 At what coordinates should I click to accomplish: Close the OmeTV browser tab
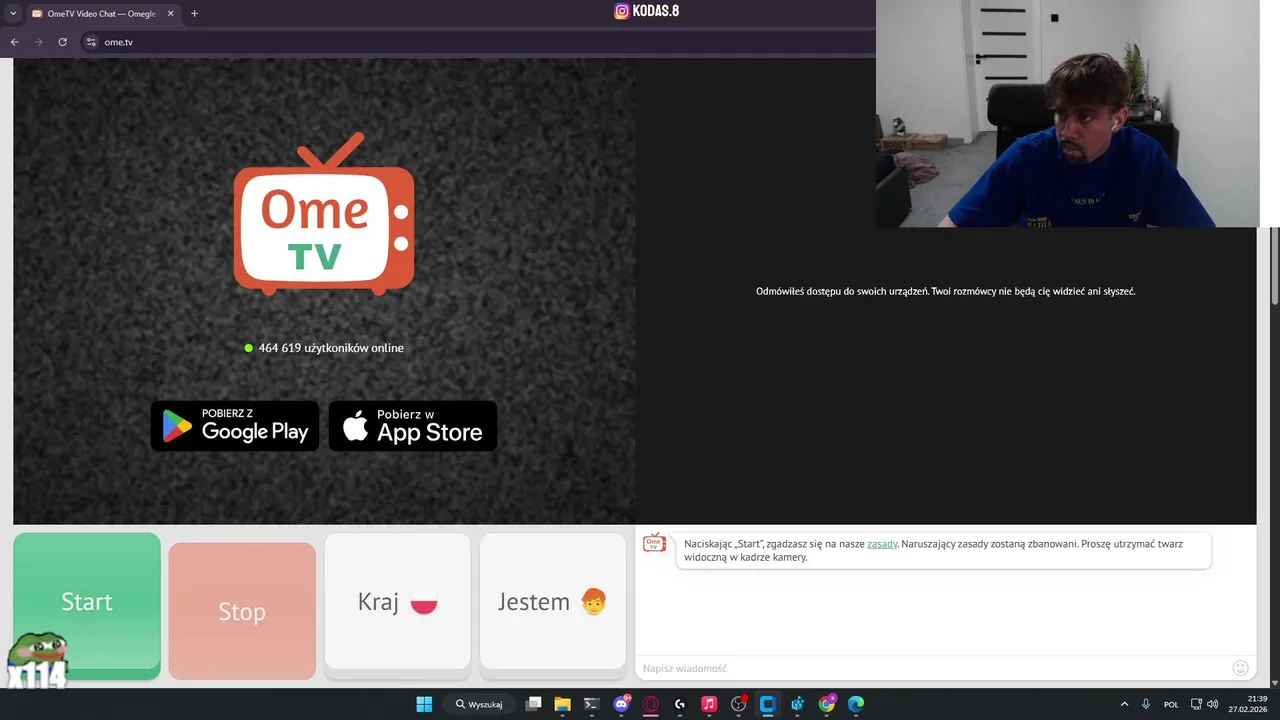[170, 14]
